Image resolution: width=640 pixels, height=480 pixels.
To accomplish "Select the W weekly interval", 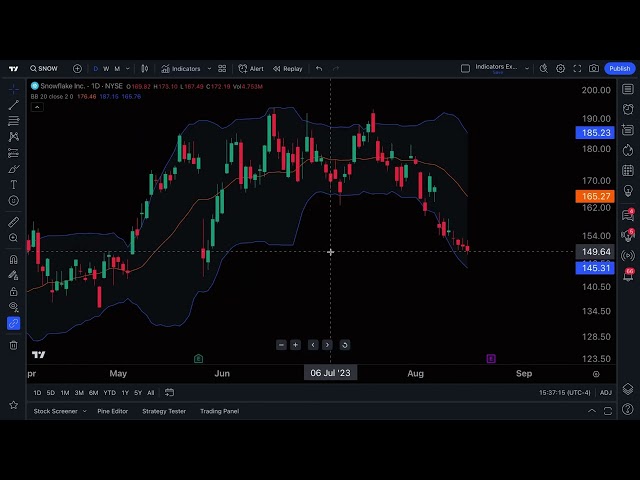I will click(x=106, y=69).
